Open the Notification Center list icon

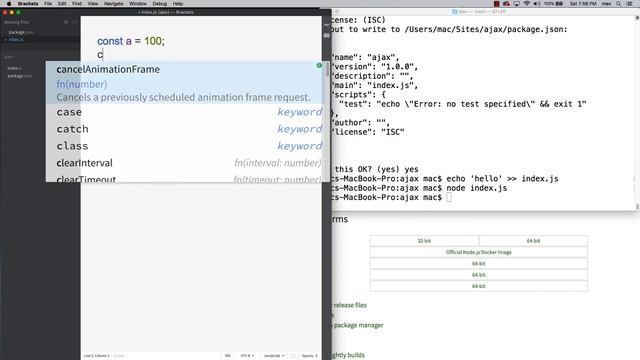point(629,4)
